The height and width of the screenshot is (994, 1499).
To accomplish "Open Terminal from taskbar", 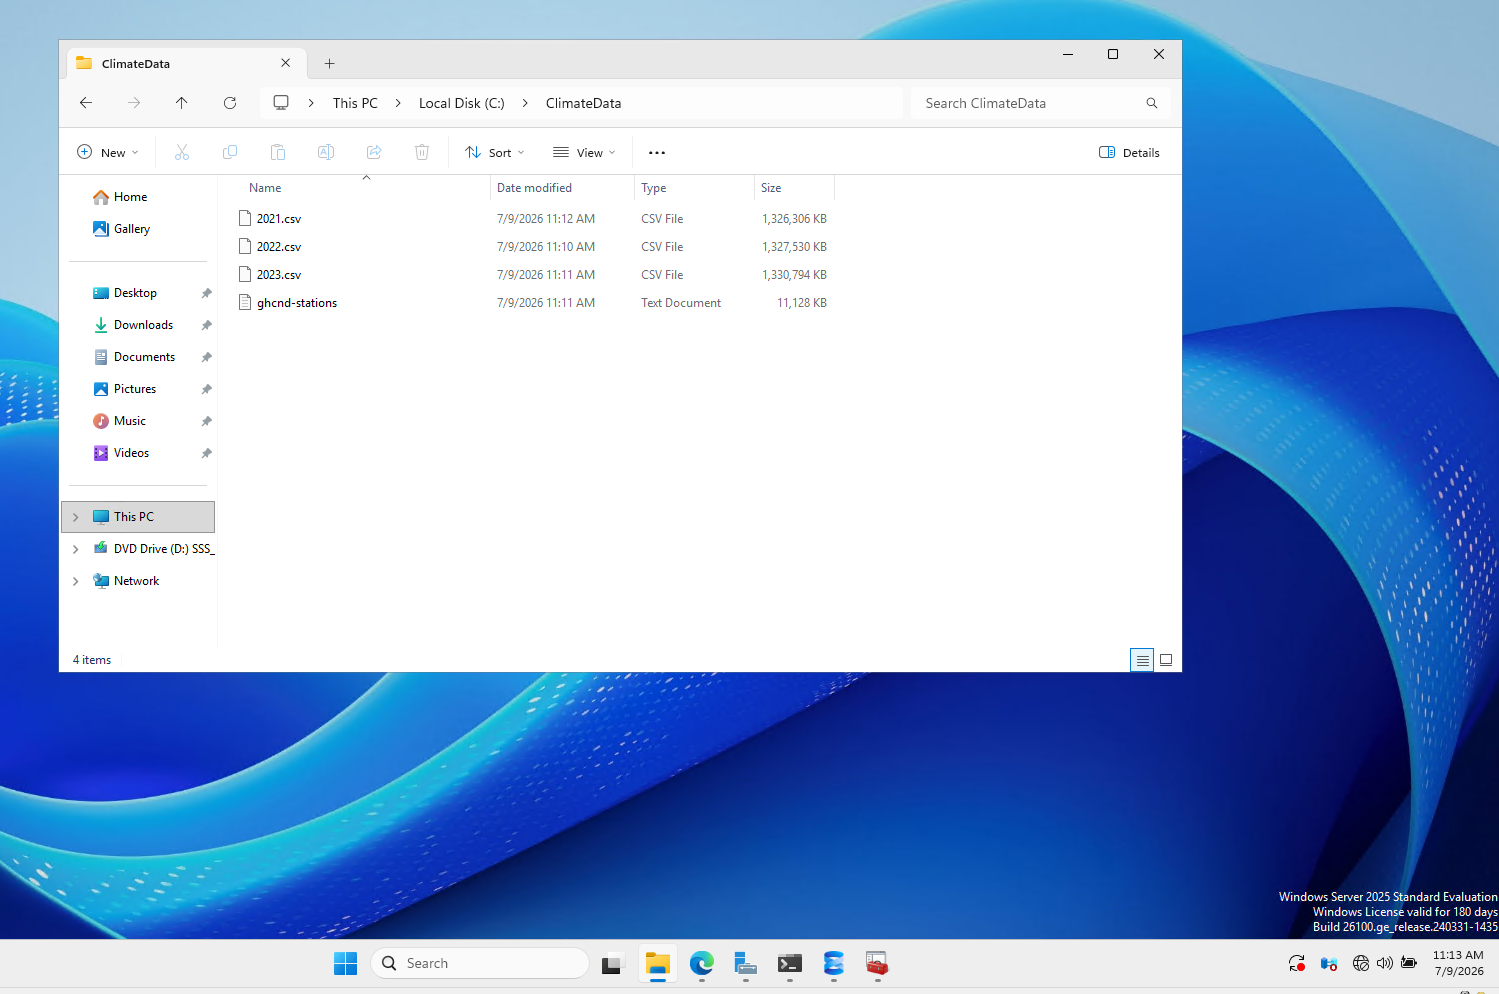I will click(790, 963).
